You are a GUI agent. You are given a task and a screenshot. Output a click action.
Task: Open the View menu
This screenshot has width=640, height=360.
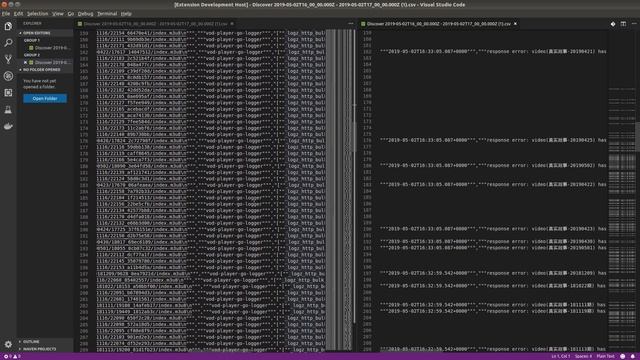point(58,13)
